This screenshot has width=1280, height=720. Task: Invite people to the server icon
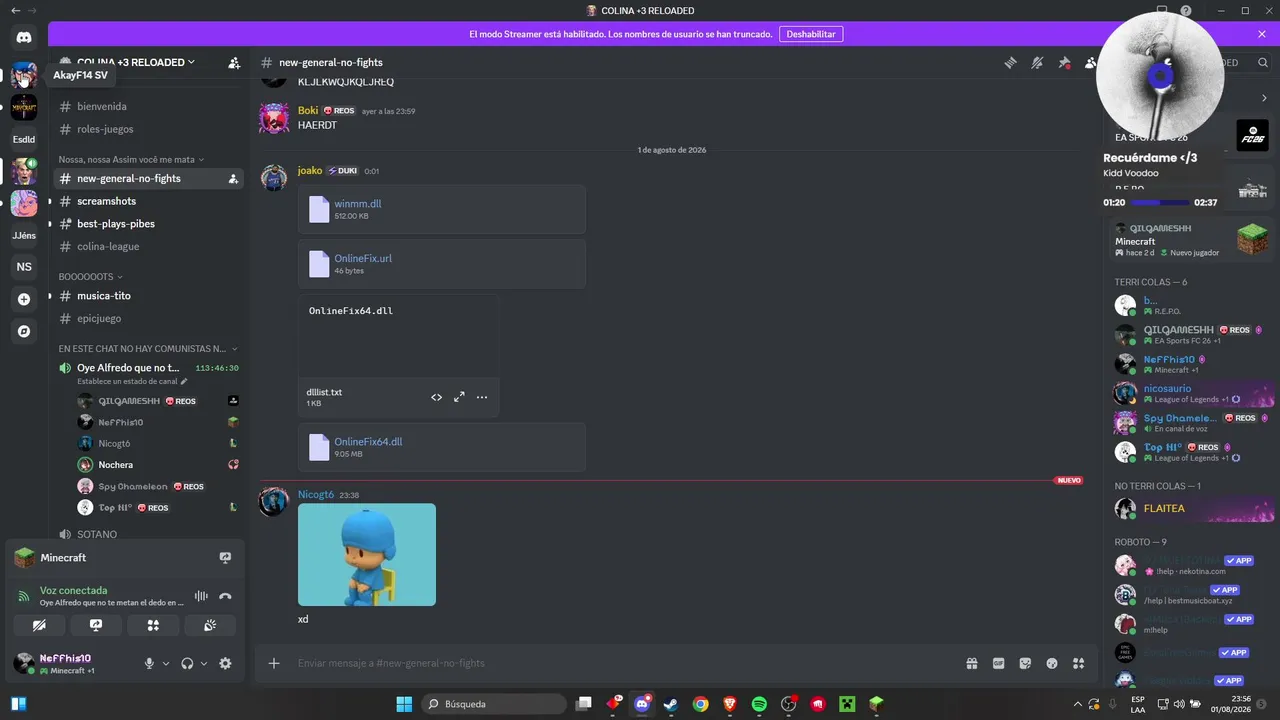coord(233,62)
